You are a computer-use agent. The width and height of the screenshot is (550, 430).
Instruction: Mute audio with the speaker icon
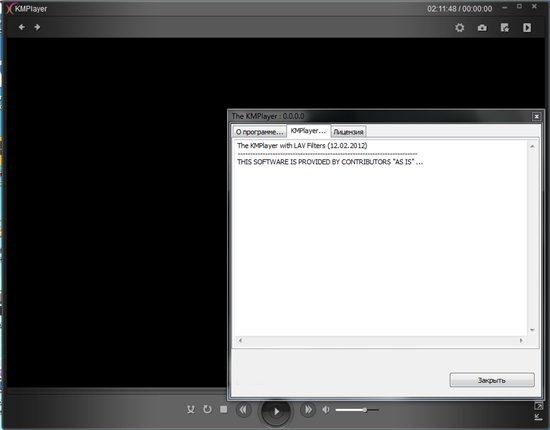[326, 409]
